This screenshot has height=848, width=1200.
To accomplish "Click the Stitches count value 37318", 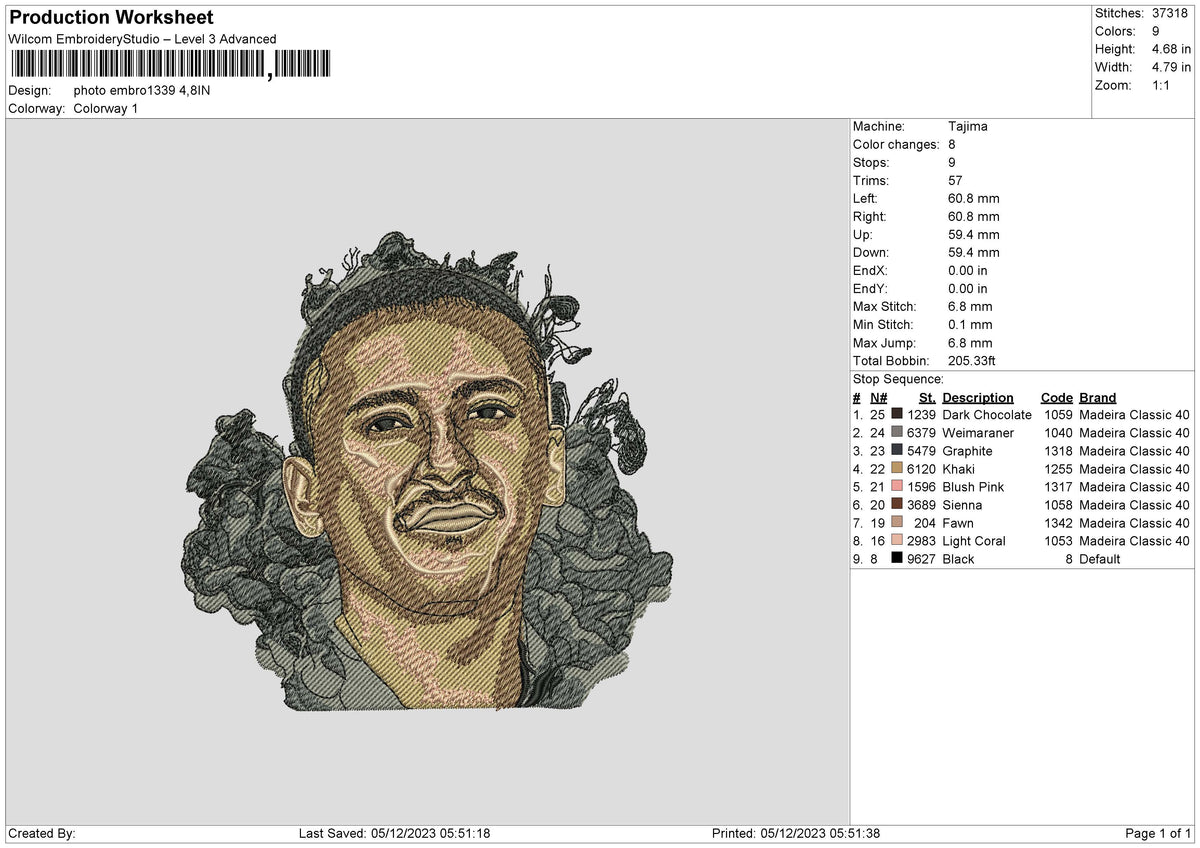I will coord(1172,13).
